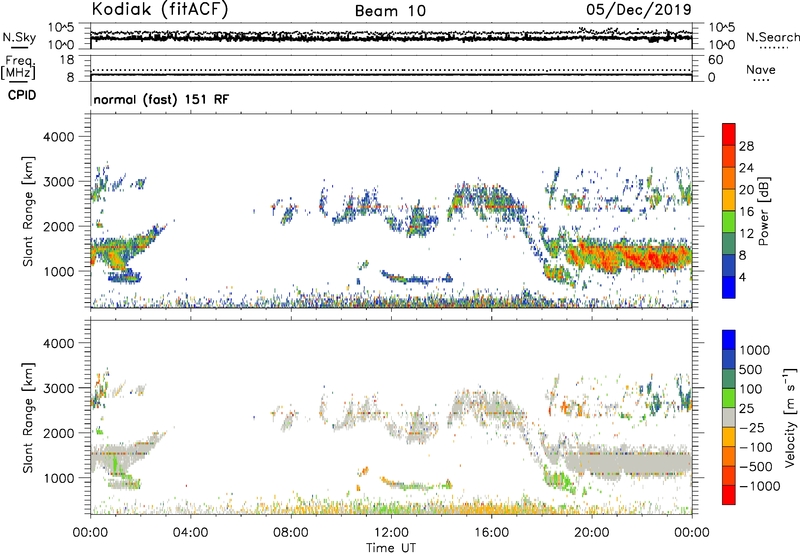The image size is (800, 554).
Task: Click the red segment of the Power colorbar
Action: [729, 134]
